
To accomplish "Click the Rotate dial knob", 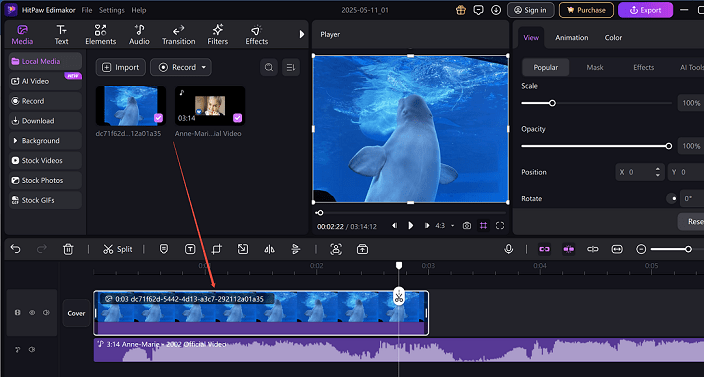I will tap(672, 198).
